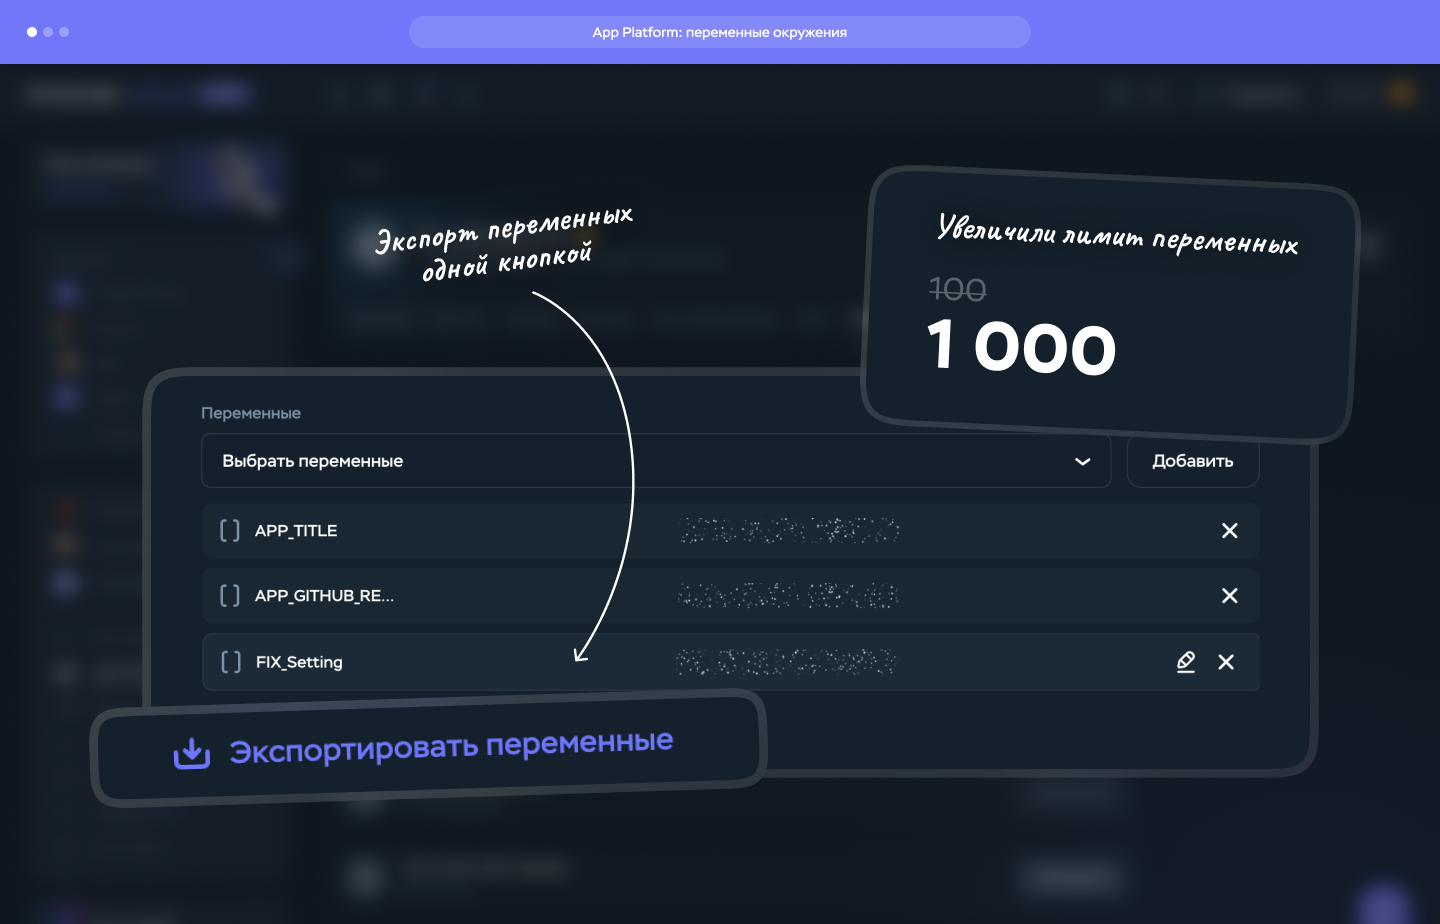The image size is (1440, 924).
Task: Select the APP_TITLE variable name
Action: point(296,531)
